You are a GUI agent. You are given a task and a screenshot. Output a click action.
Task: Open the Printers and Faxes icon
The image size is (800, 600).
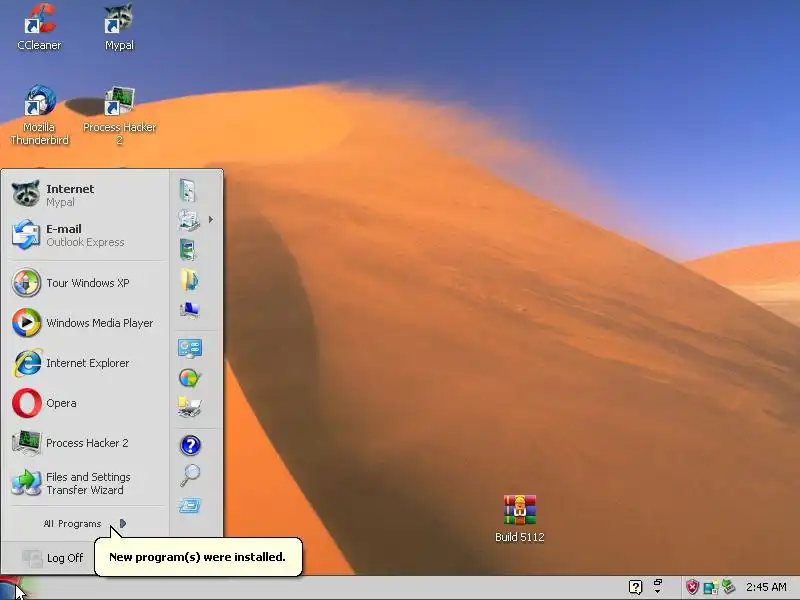tap(190, 407)
